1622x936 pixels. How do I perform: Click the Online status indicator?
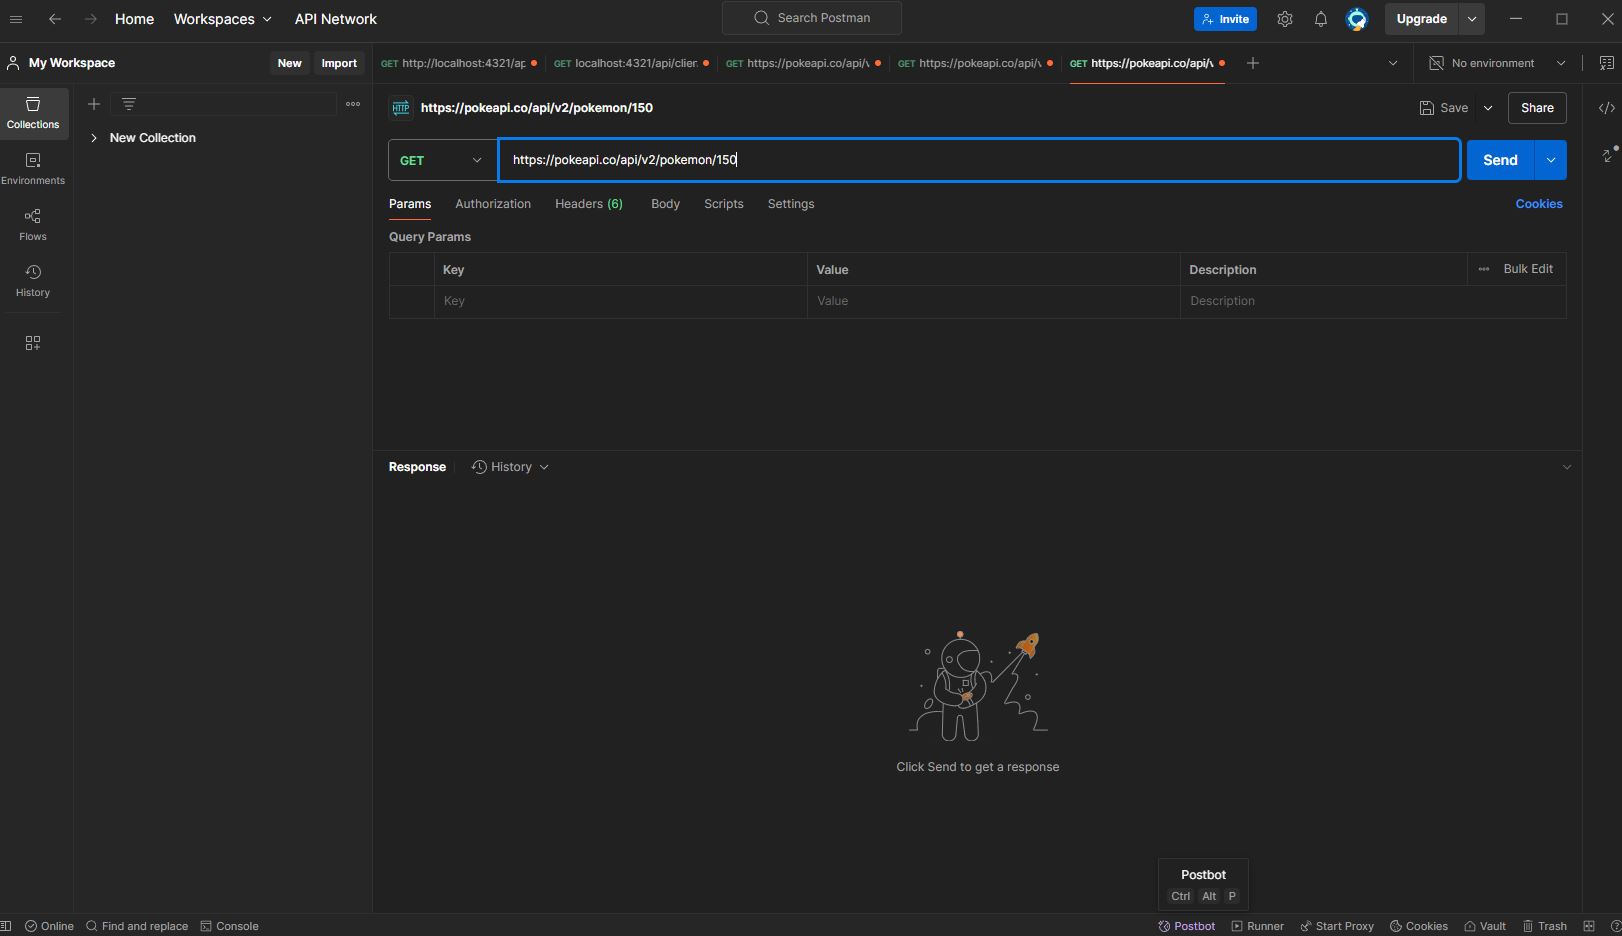tap(50, 926)
